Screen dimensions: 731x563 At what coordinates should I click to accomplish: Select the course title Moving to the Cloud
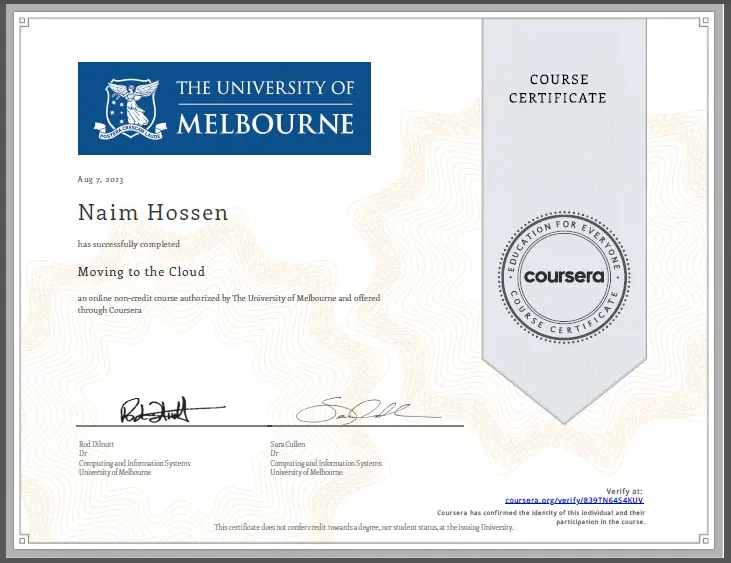point(141,272)
